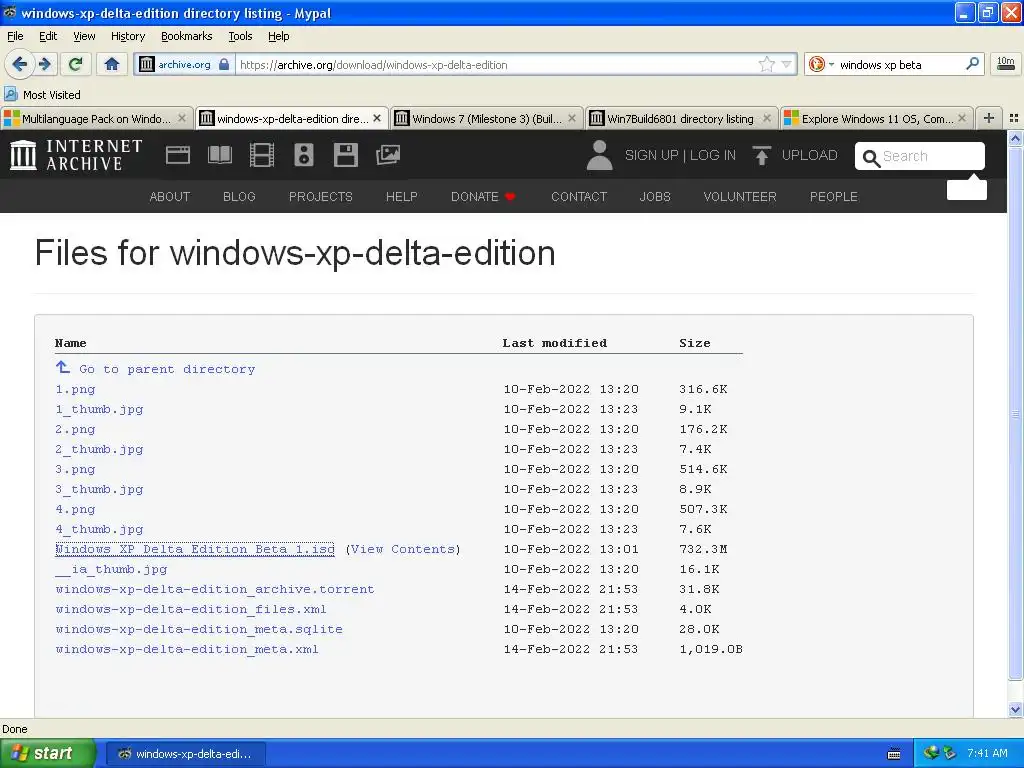Open windows-xp-delta-edition_meta.sqlite link
1024x768 pixels.
coord(199,629)
